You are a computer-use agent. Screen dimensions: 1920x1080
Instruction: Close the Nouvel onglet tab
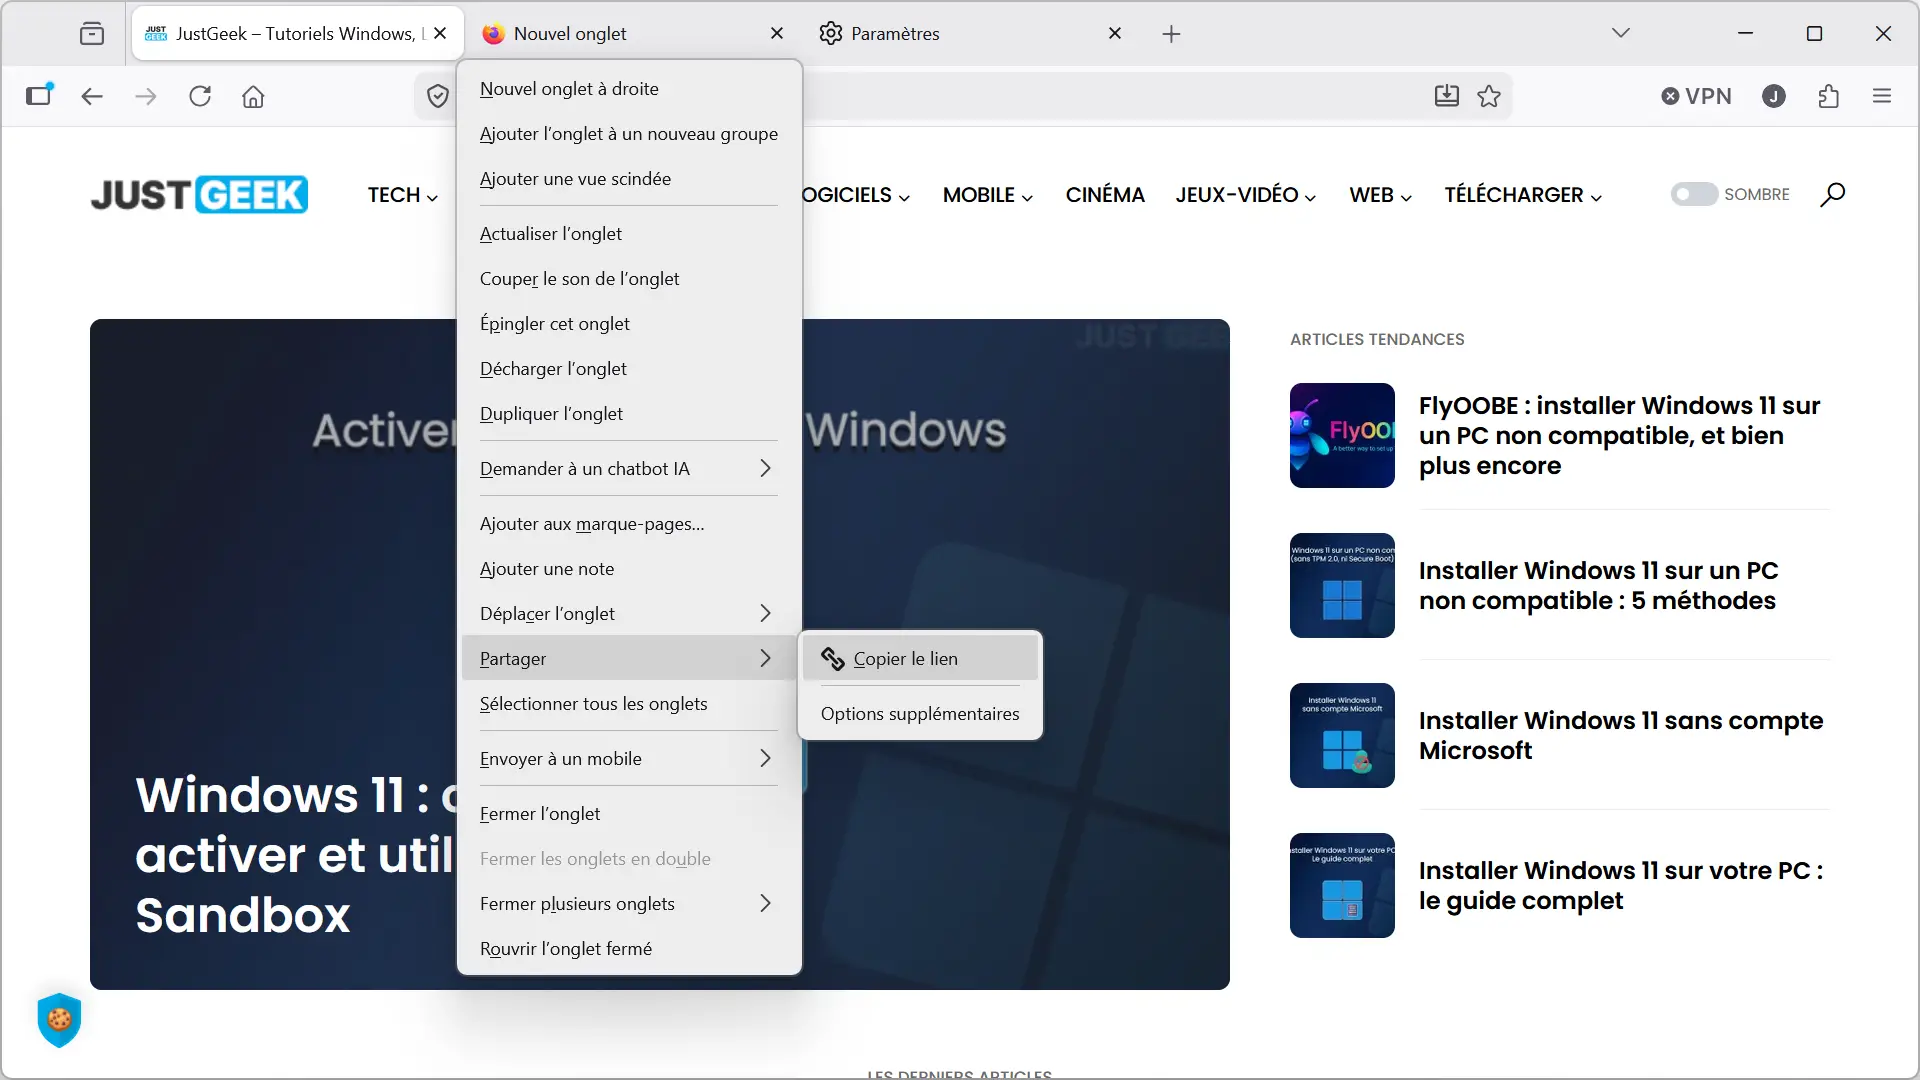pyautogui.click(x=777, y=33)
